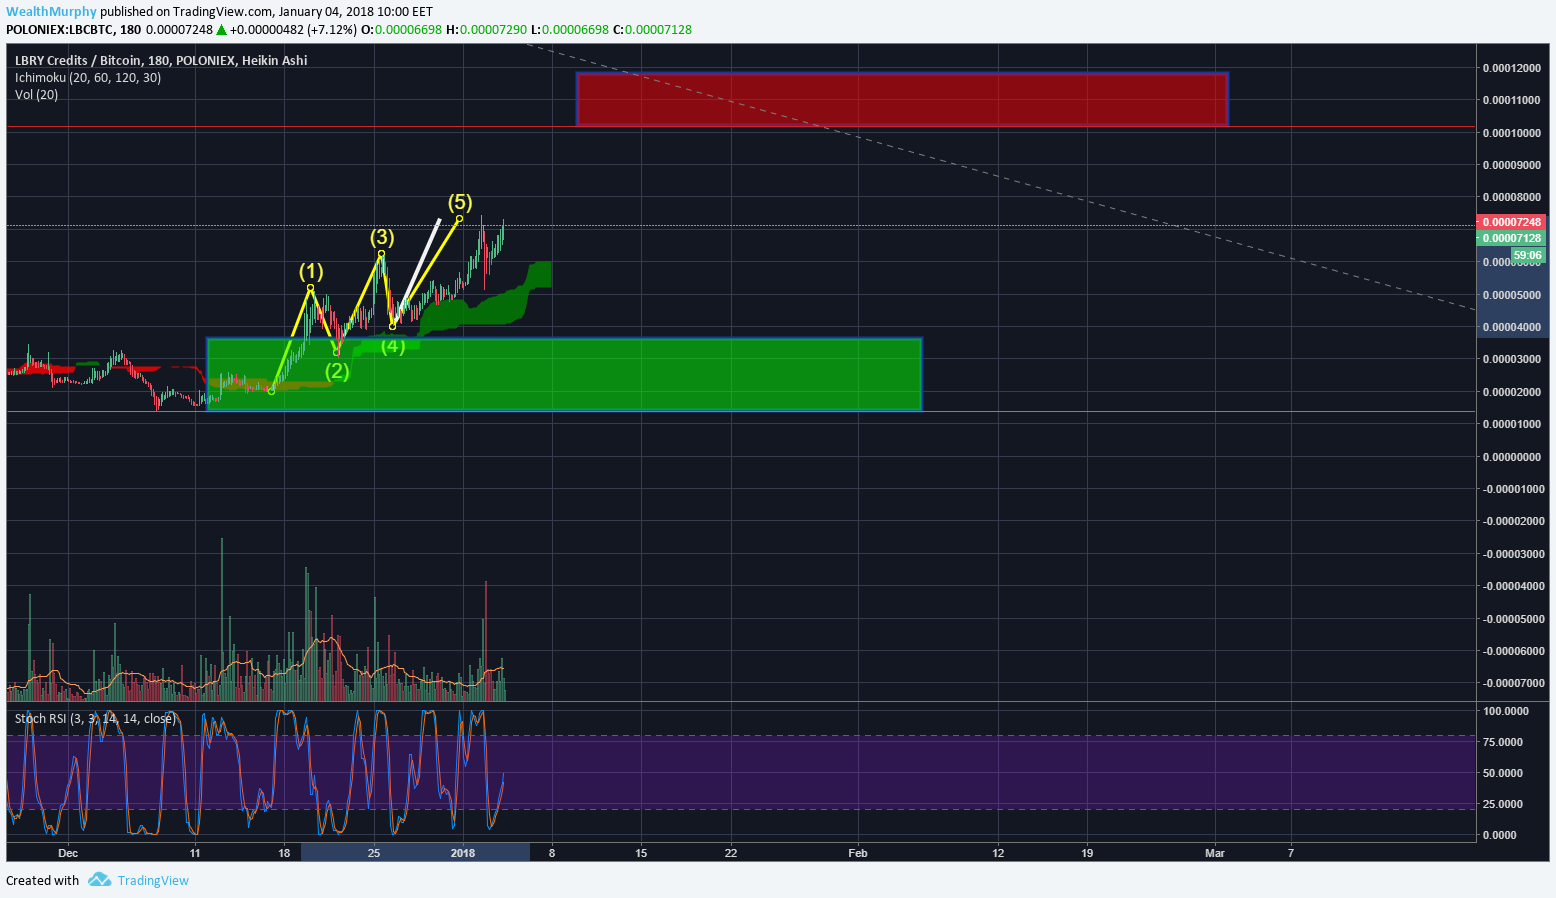The image size is (1556, 898).
Task: Click the green 0.00007128 price tag
Action: click(x=1511, y=238)
